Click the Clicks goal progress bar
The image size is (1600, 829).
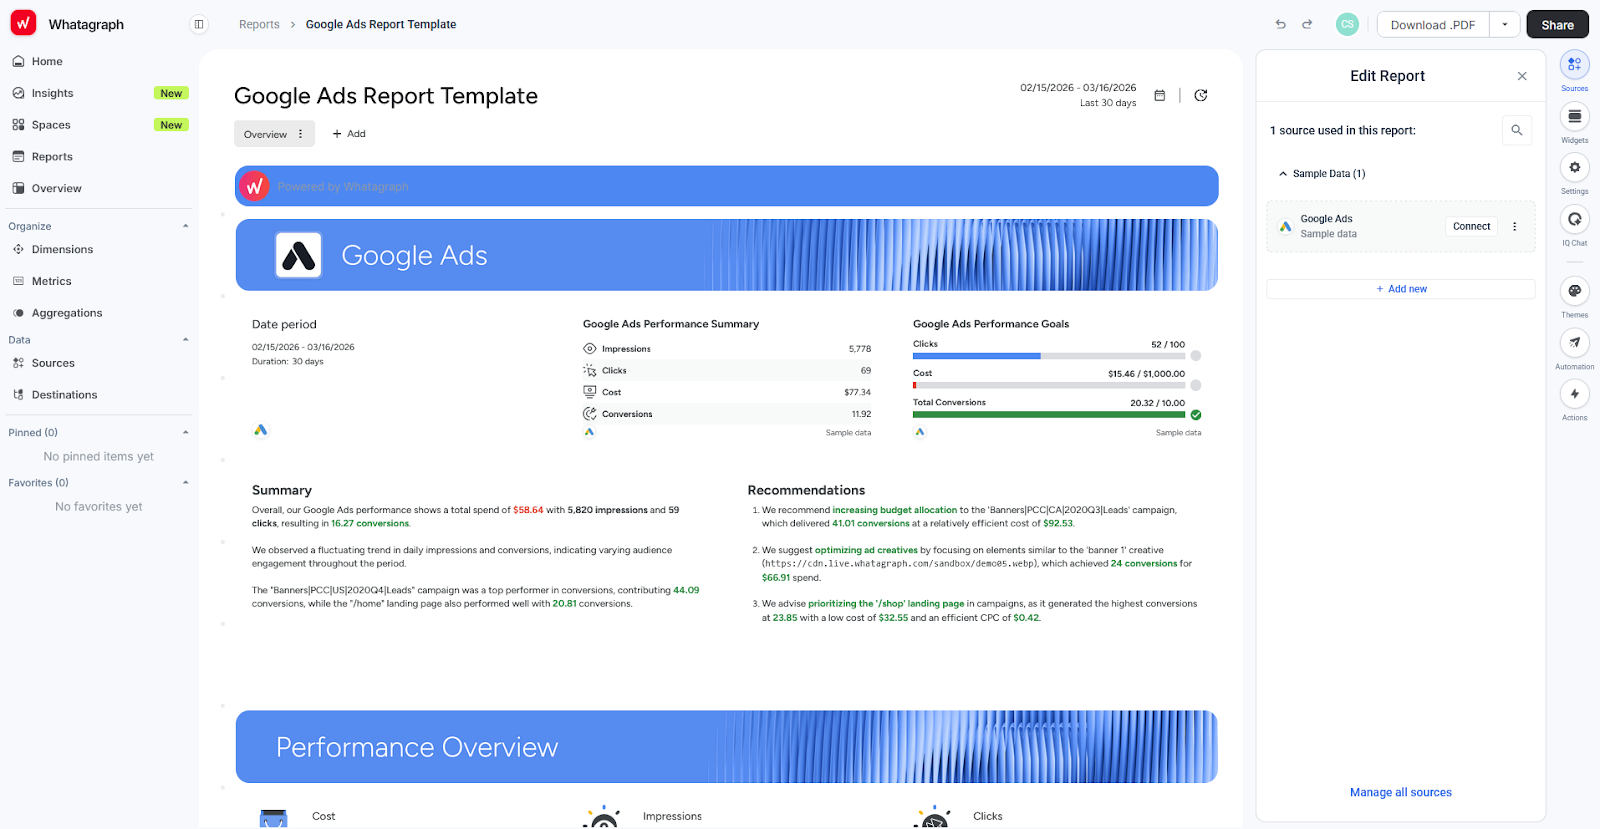tap(1048, 356)
